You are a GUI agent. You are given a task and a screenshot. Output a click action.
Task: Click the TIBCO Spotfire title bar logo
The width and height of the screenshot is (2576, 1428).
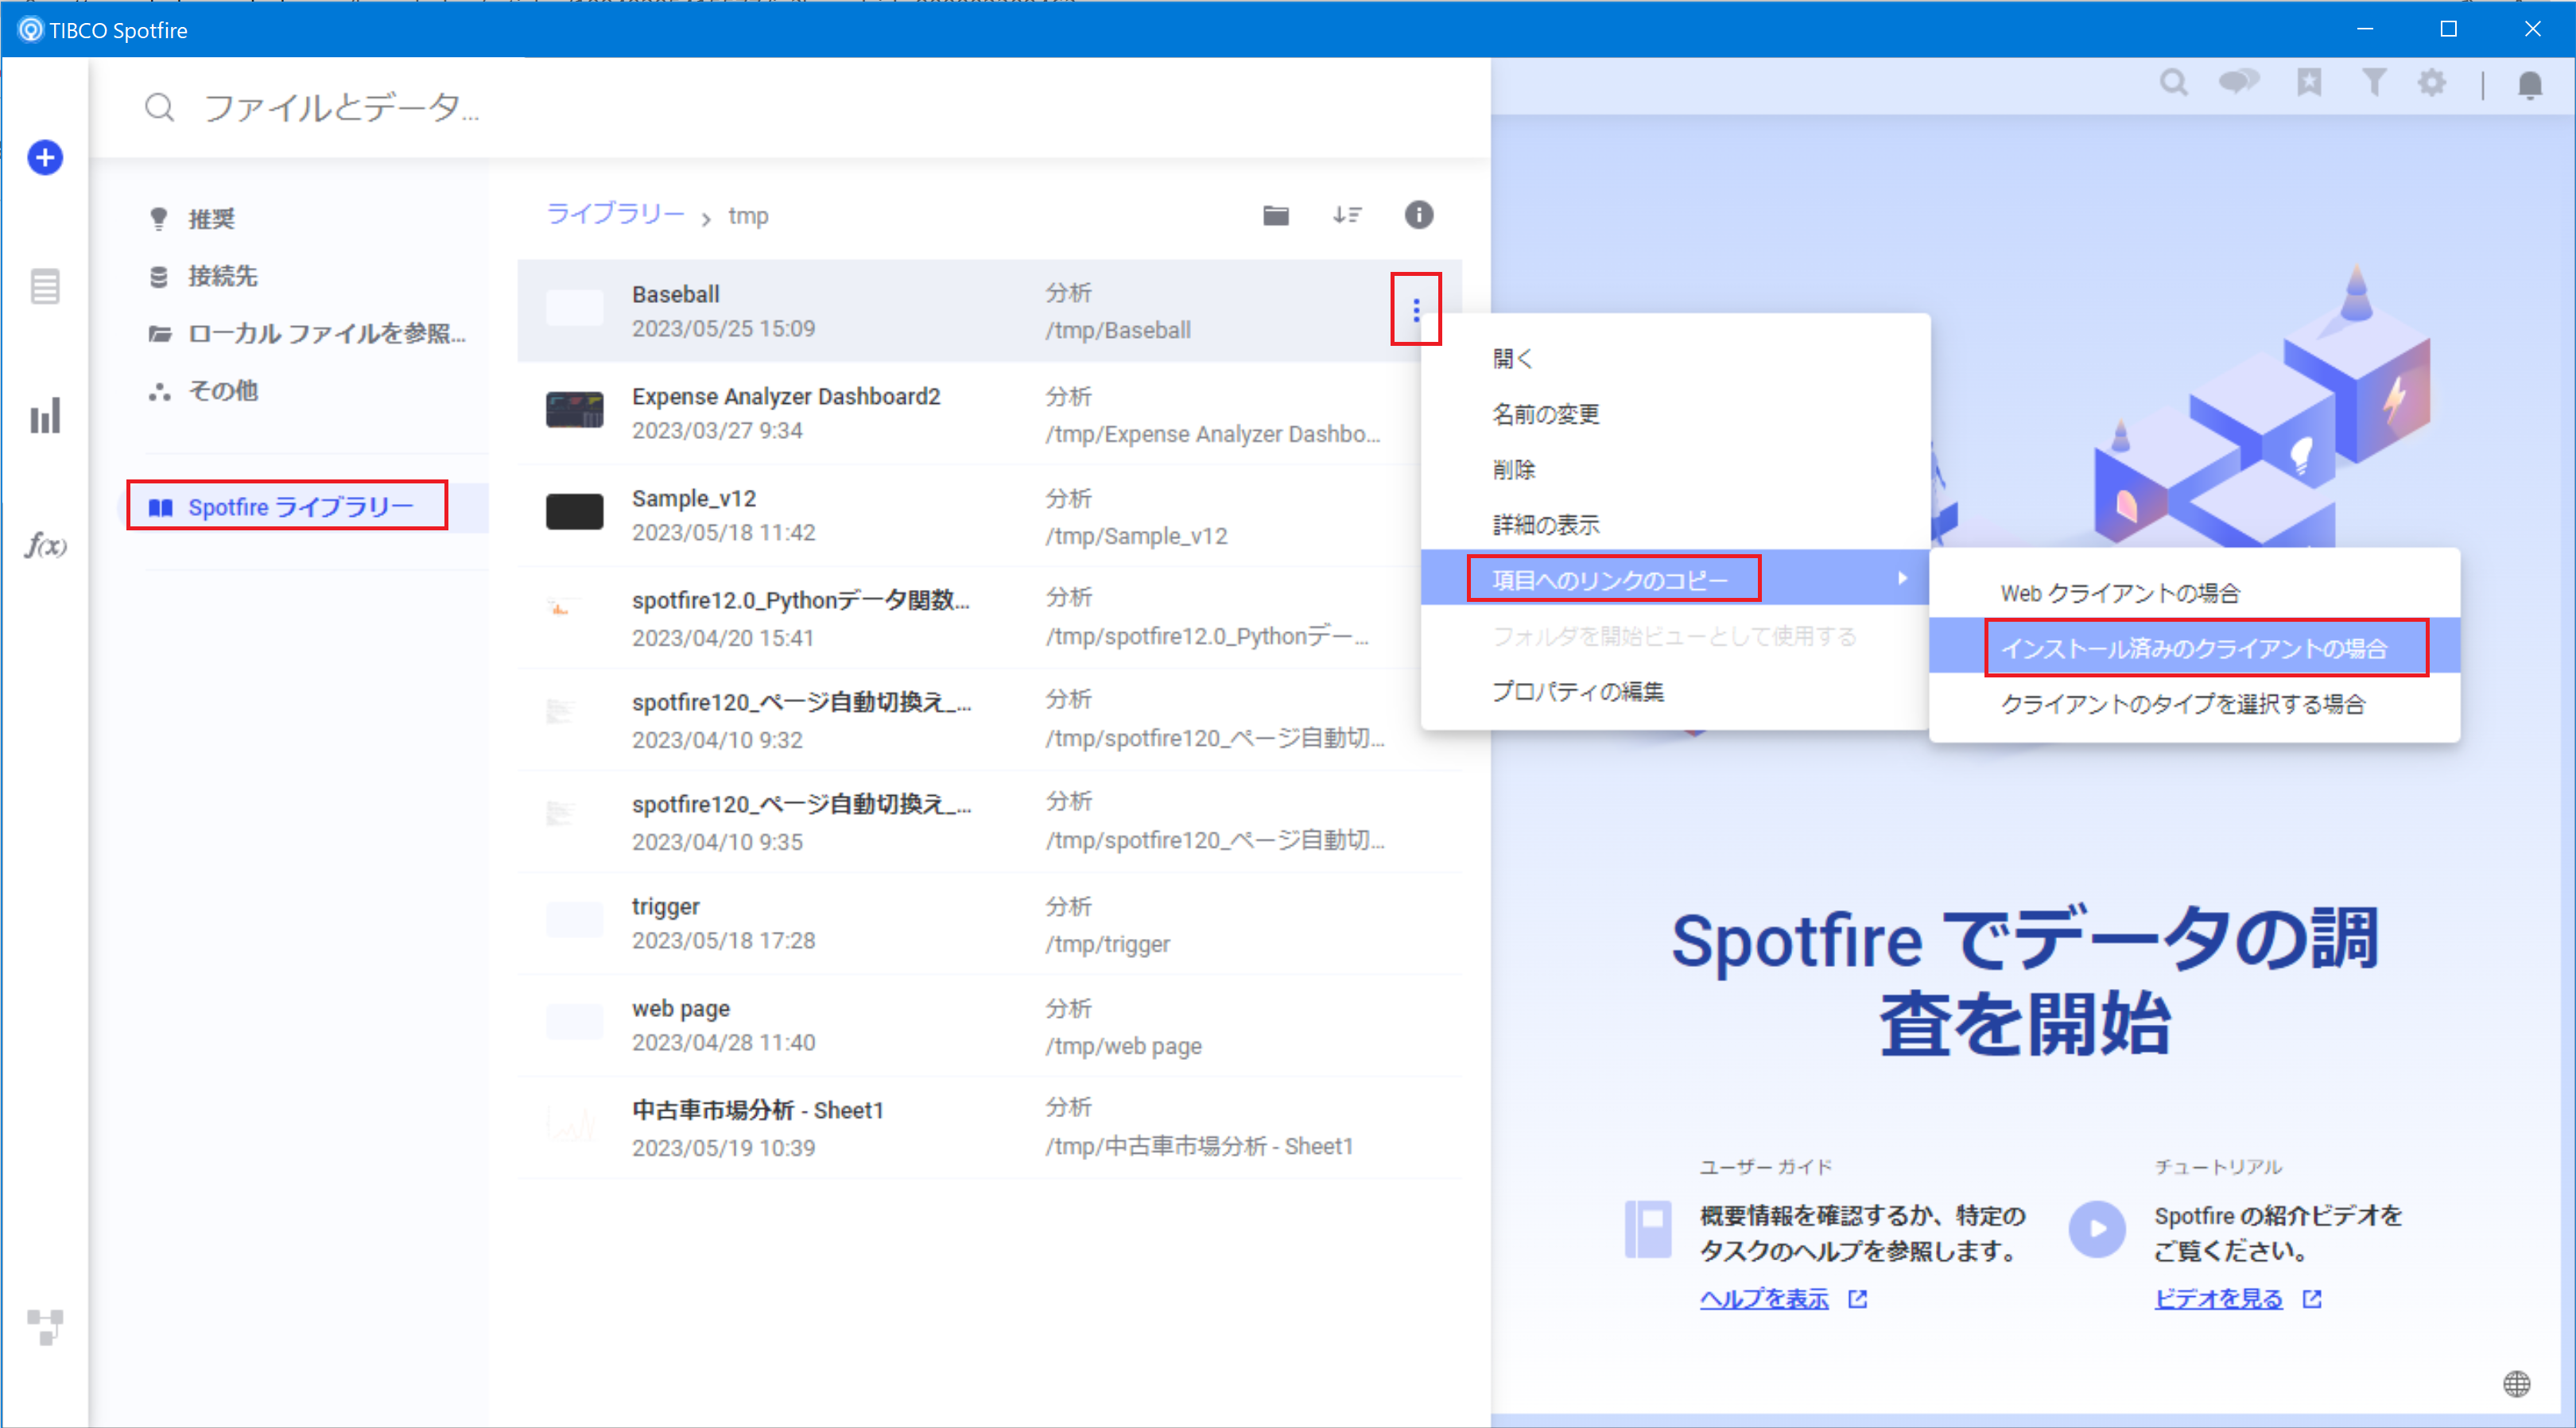tap(31, 30)
